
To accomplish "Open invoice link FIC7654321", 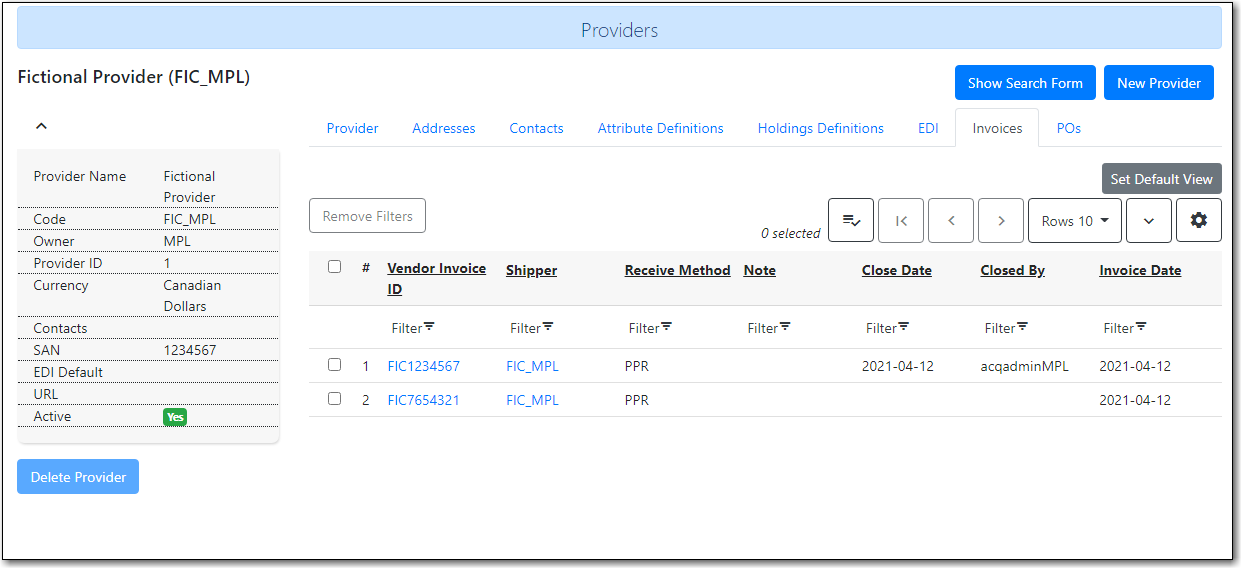I will [424, 400].
